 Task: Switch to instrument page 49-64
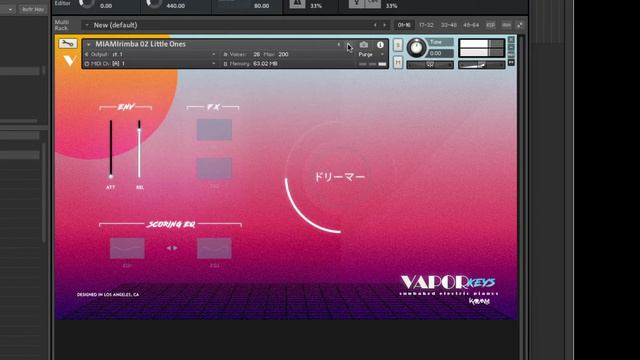(x=471, y=25)
